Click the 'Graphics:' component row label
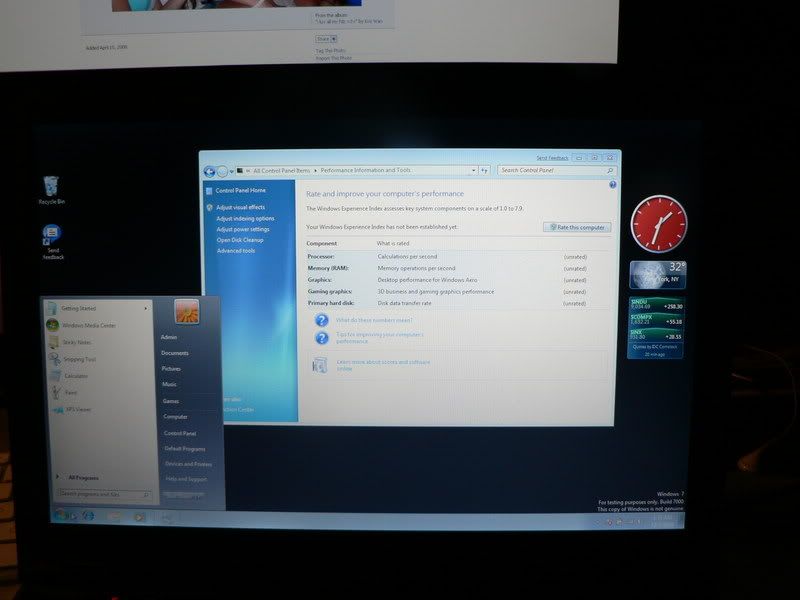 pos(319,280)
